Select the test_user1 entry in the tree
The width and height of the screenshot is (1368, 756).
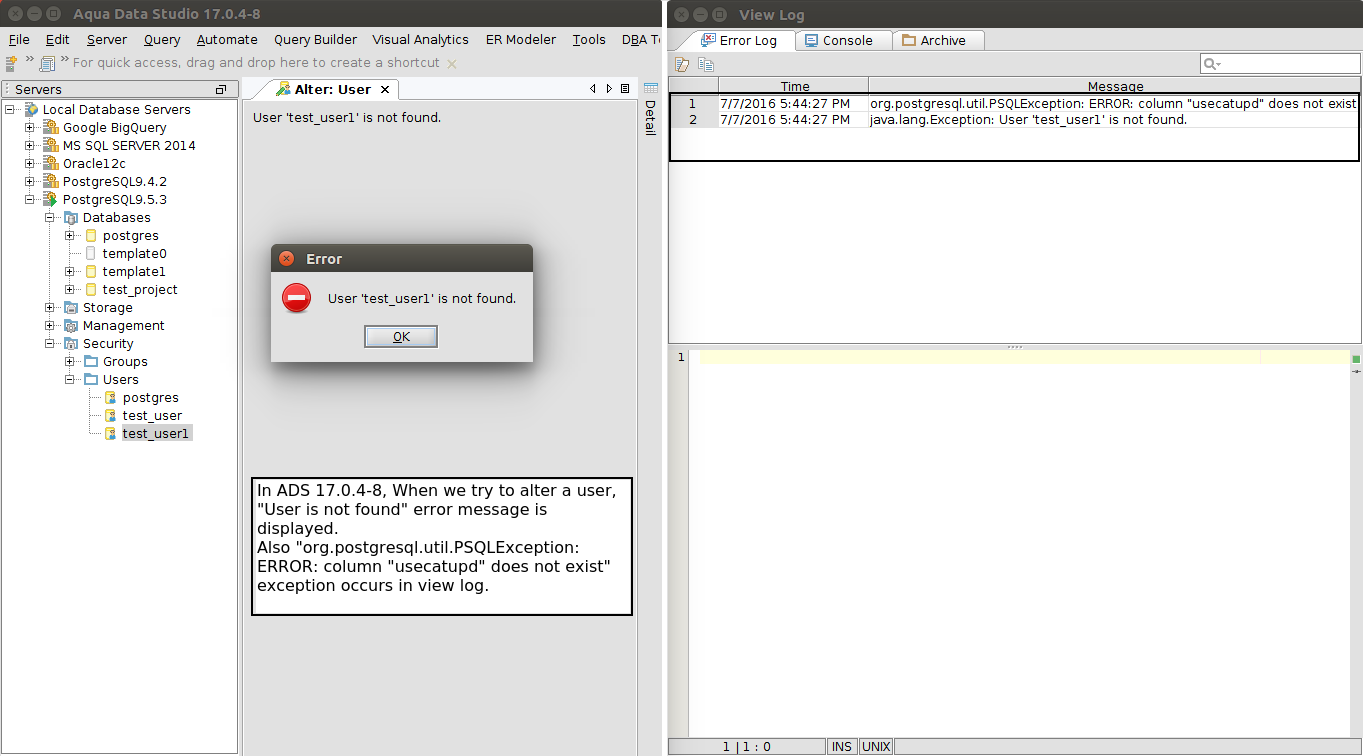(156, 434)
